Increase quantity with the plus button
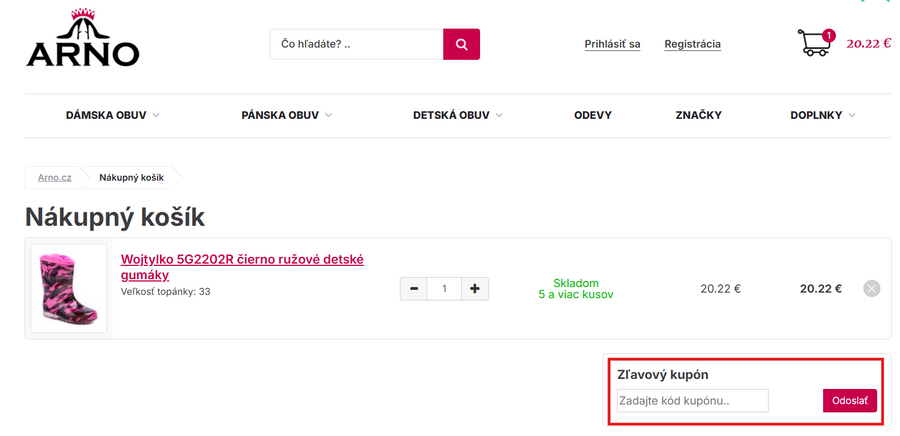The image size is (900, 436). [x=474, y=289]
